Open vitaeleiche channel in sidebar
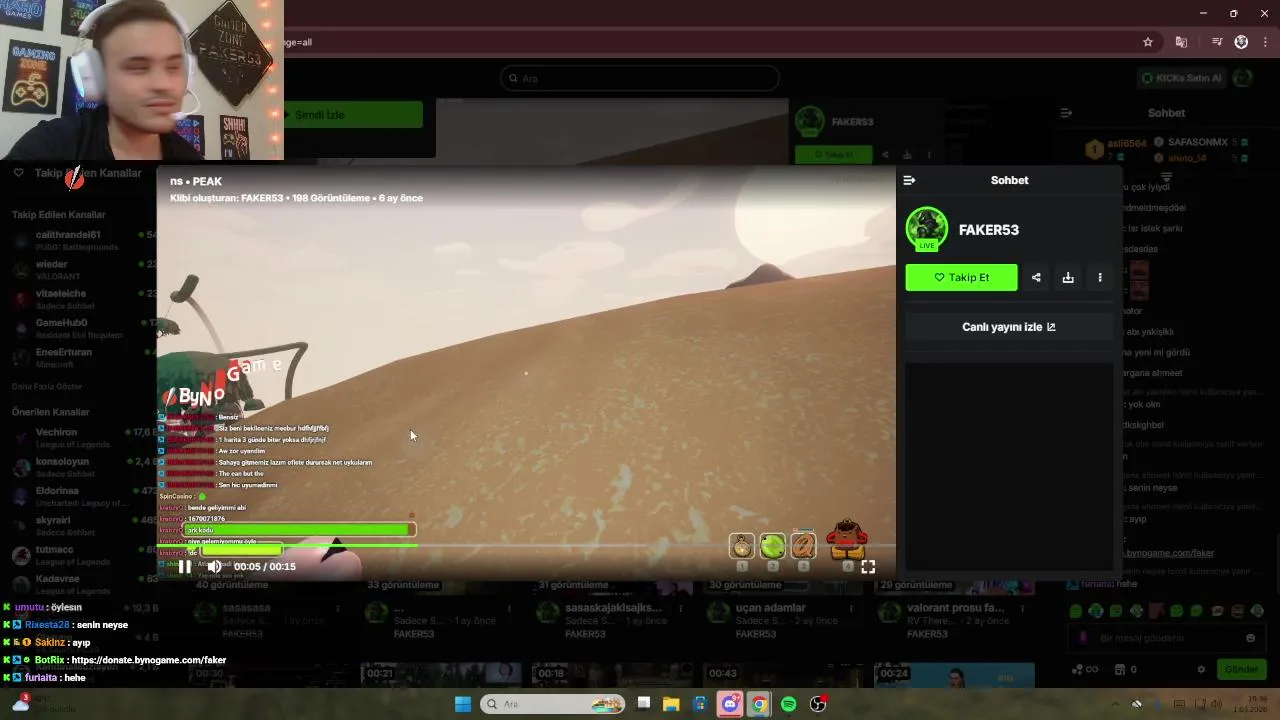 pyautogui.click(x=80, y=299)
